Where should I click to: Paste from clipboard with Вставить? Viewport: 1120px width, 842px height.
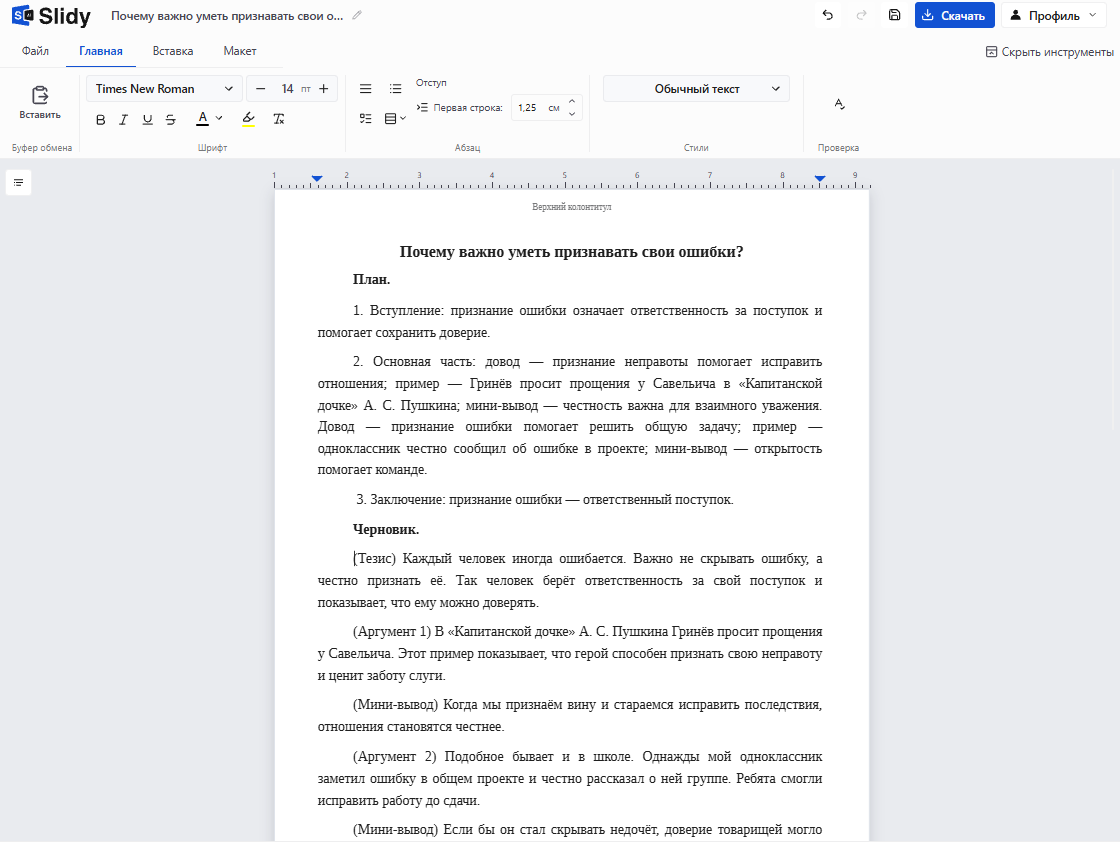pyautogui.click(x=40, y=103)
